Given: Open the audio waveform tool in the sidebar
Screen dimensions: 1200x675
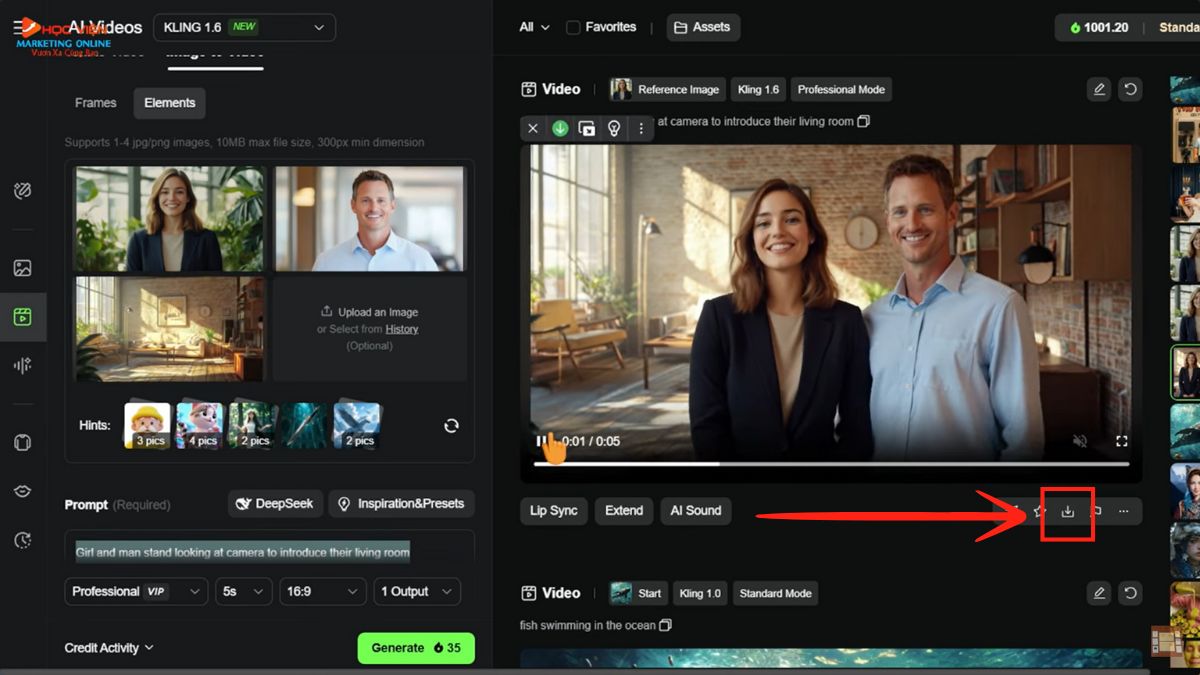Looking at the screenshot, I should coord(23,365).
